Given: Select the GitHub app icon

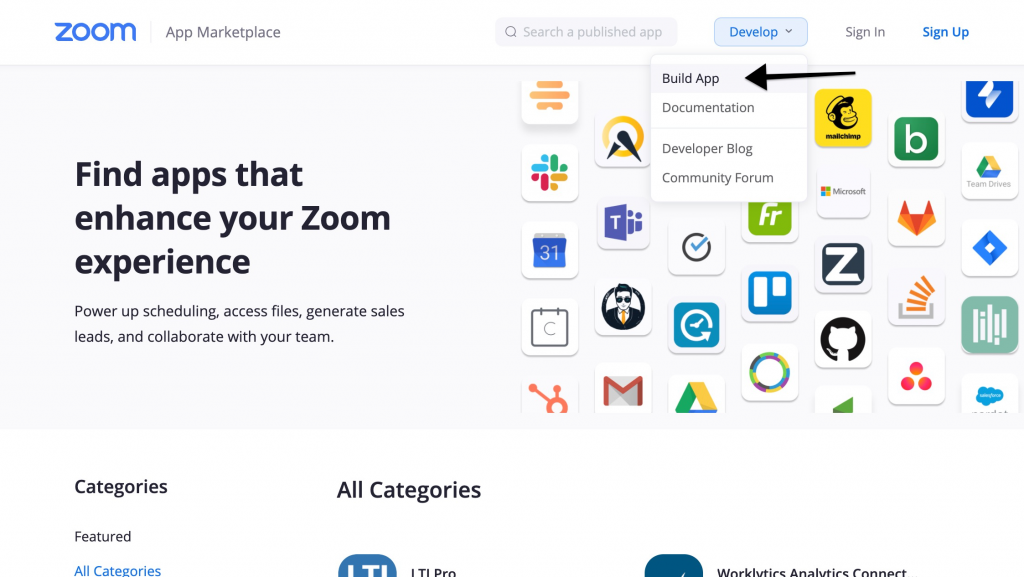Looking at the screenshot, I should [x=843, y=339].
